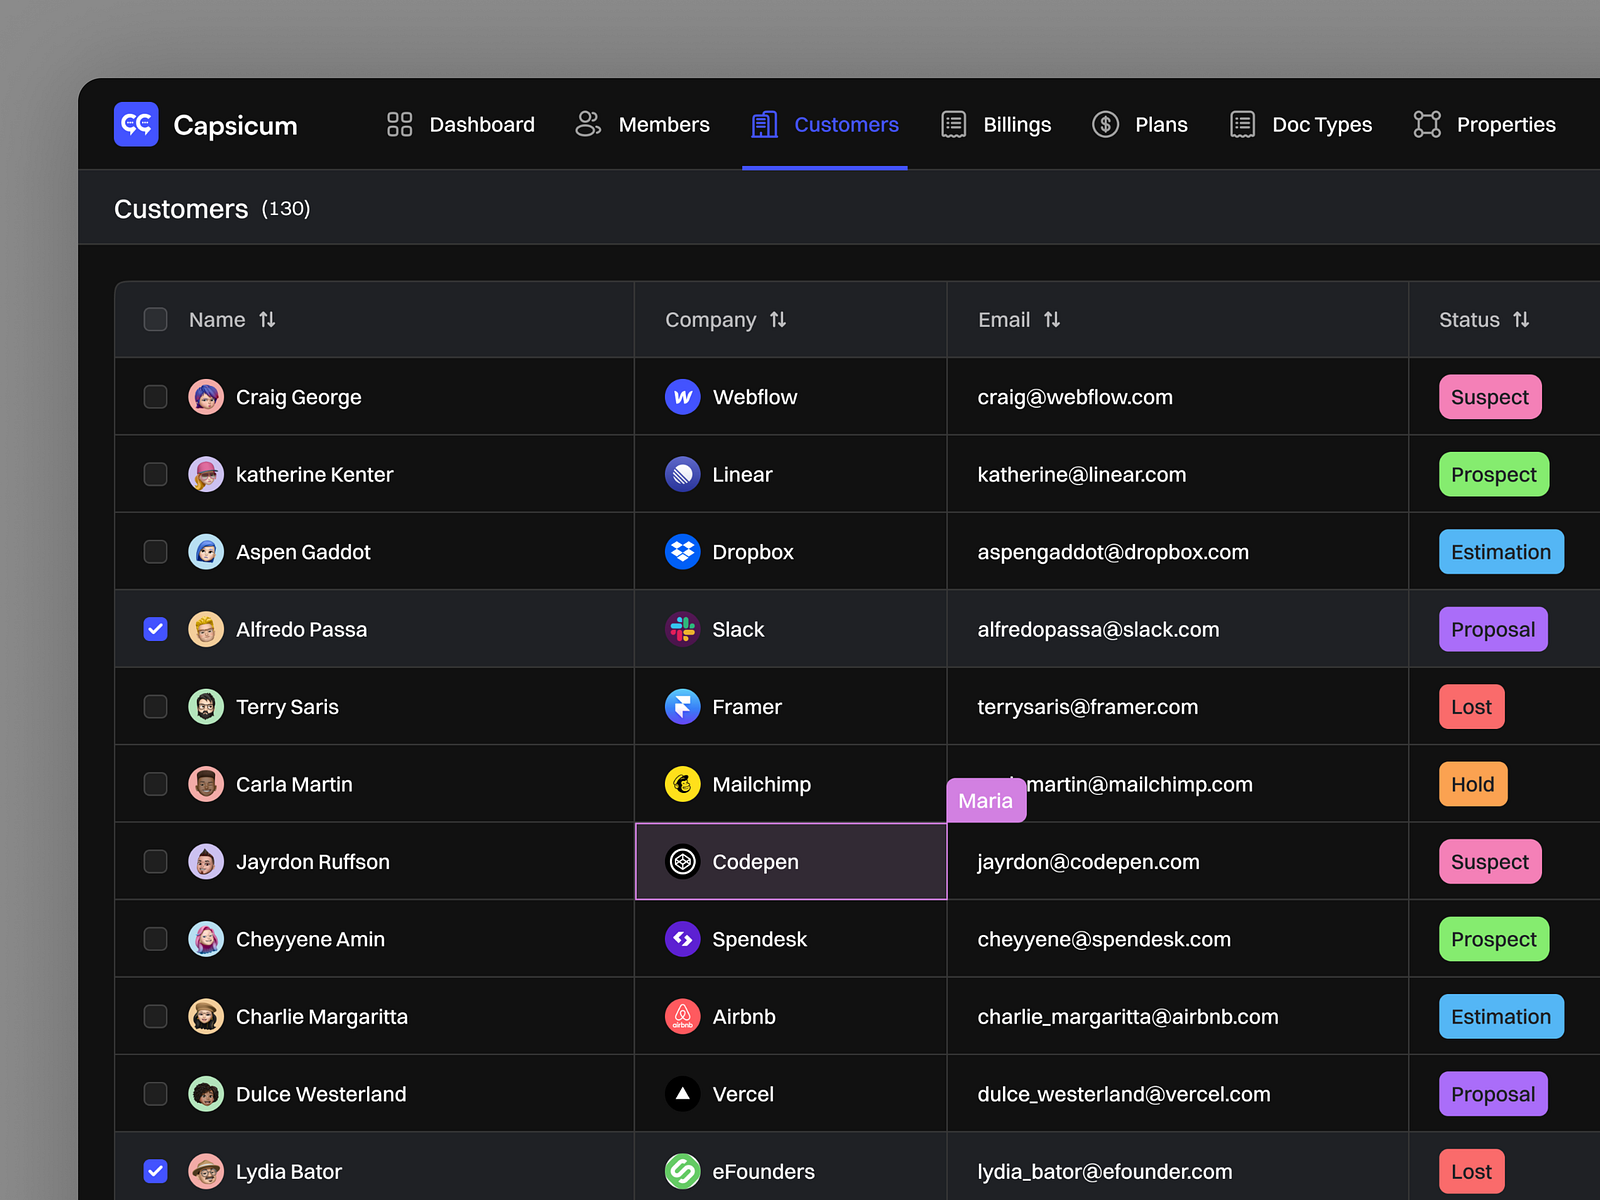Click the Doc Types document icon
The width and height of the screenshot is (1600, 1200).
(x=1242, y=124)
